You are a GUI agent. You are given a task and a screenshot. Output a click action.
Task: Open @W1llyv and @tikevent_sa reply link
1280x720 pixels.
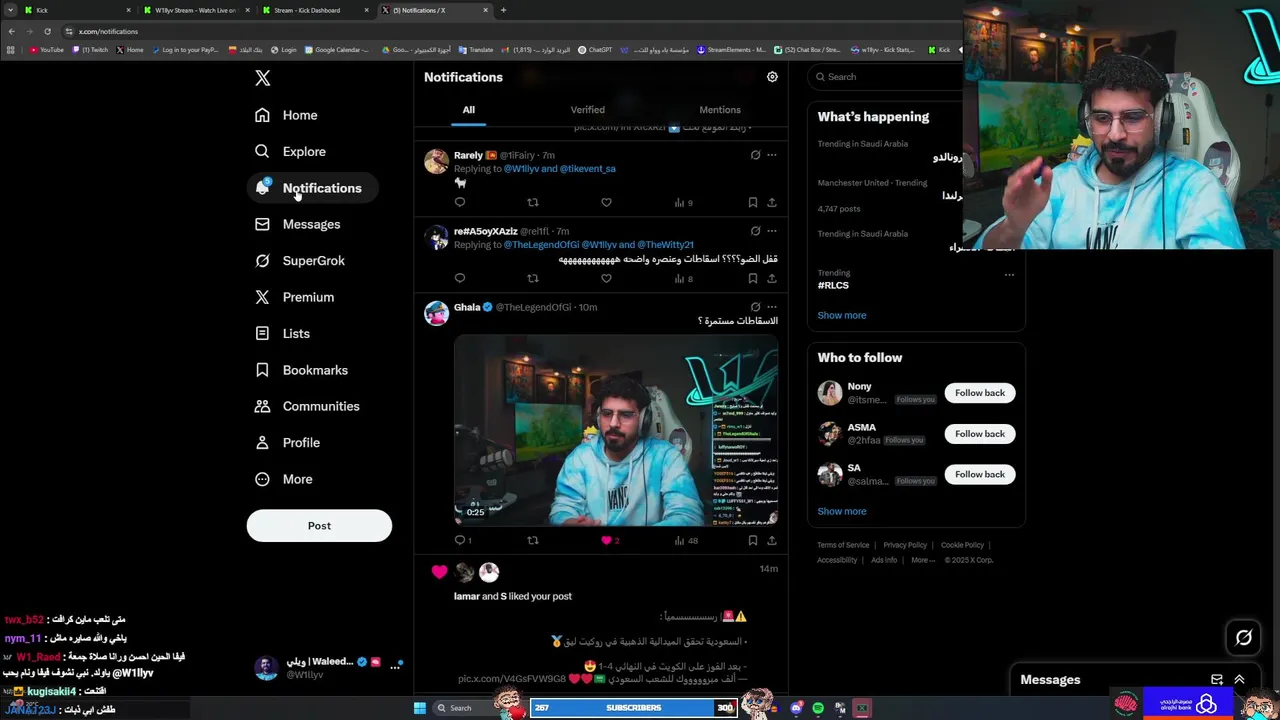point(559,169)
